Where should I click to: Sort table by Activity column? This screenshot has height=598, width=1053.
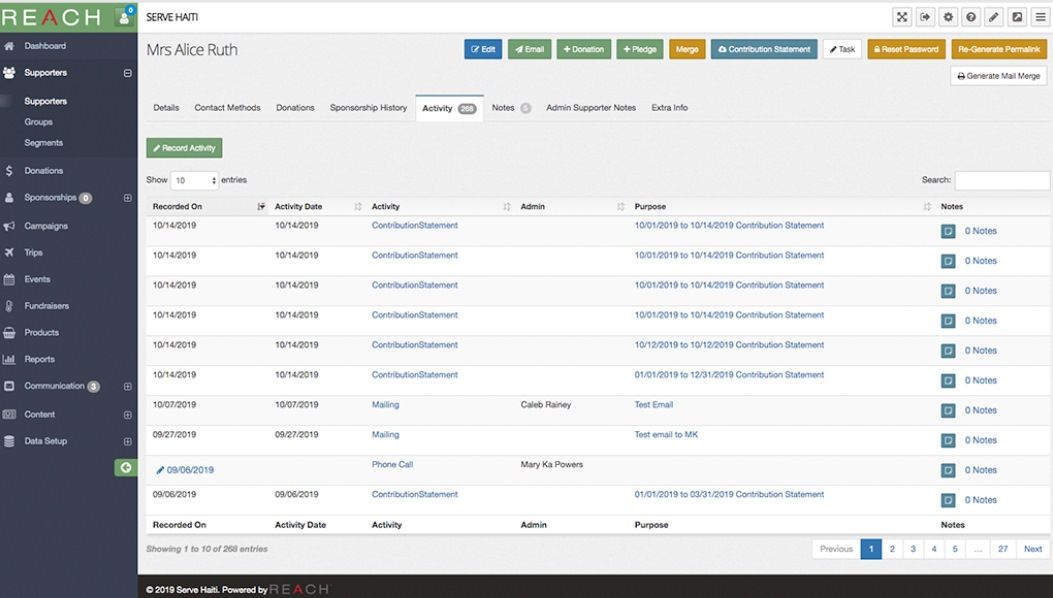pos(441,206)
